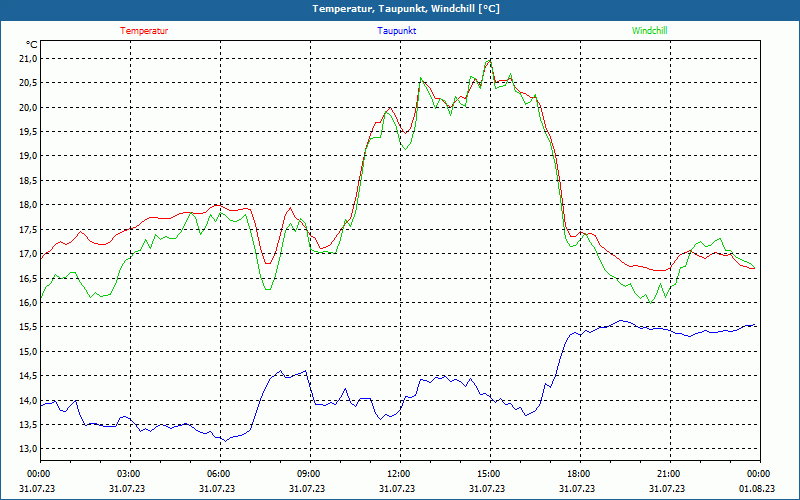
Task: Click the blue Taupunkt legend label
Action: [x=396, y=31]
